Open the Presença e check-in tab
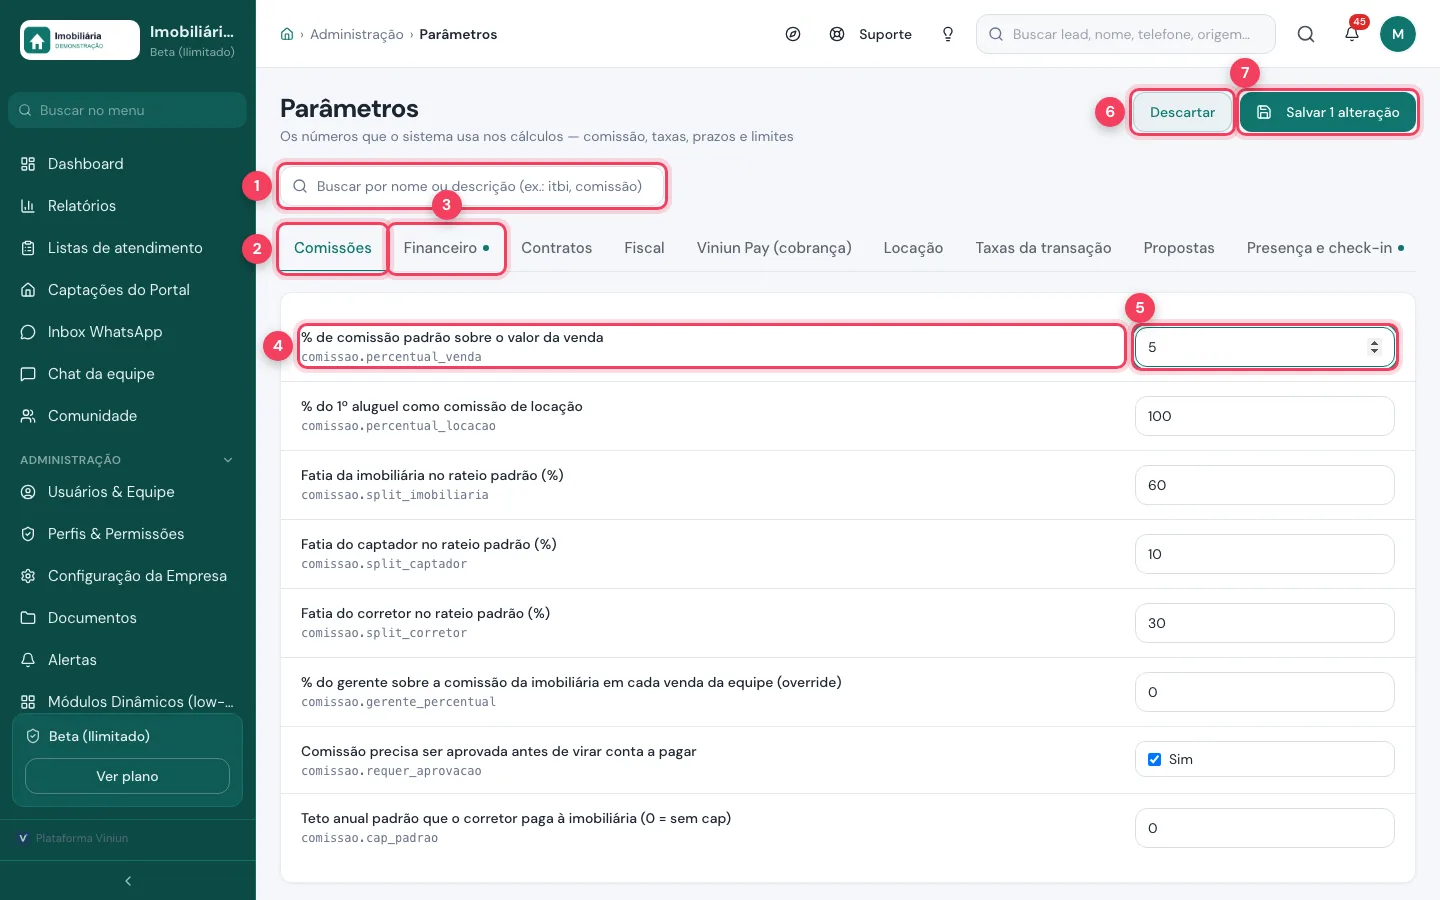 (x=1324, y=248)
